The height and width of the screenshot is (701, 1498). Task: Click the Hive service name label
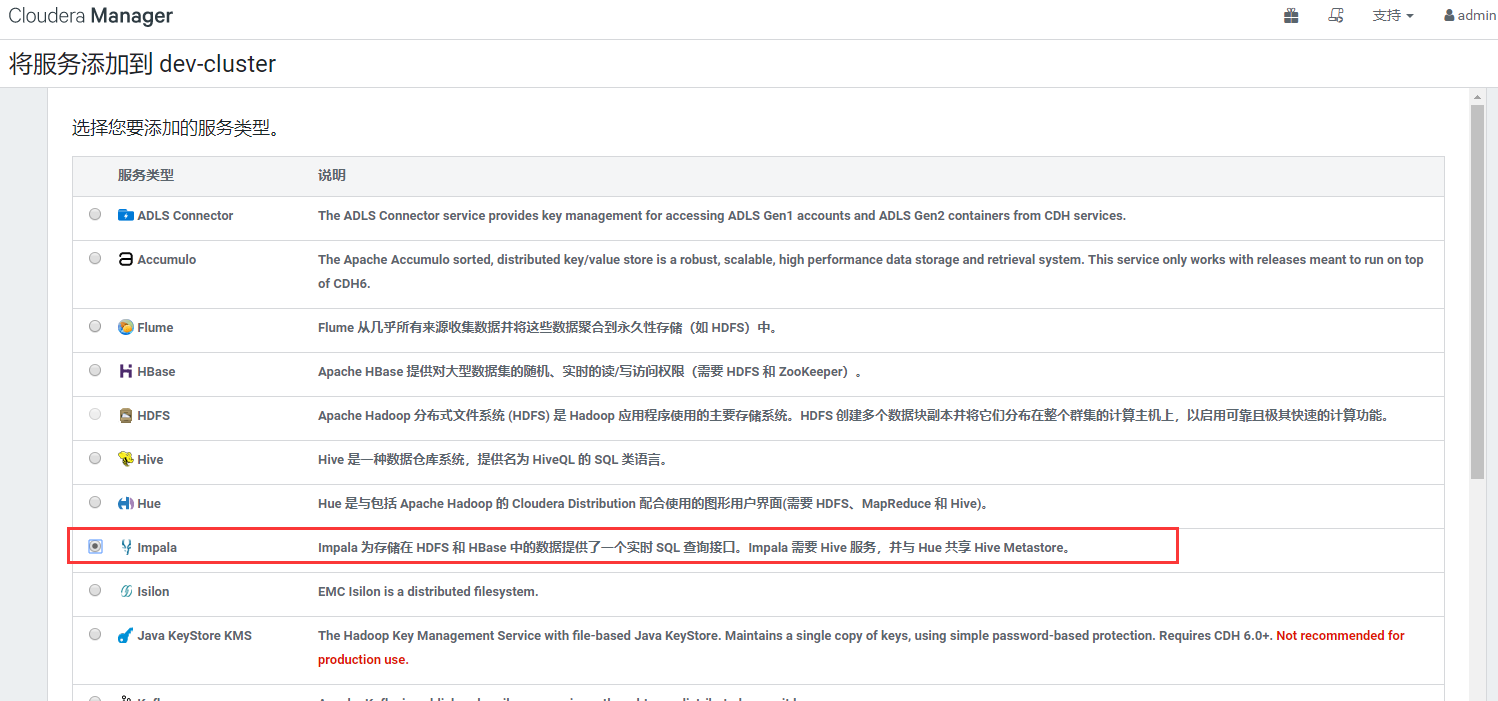[151, 460]
